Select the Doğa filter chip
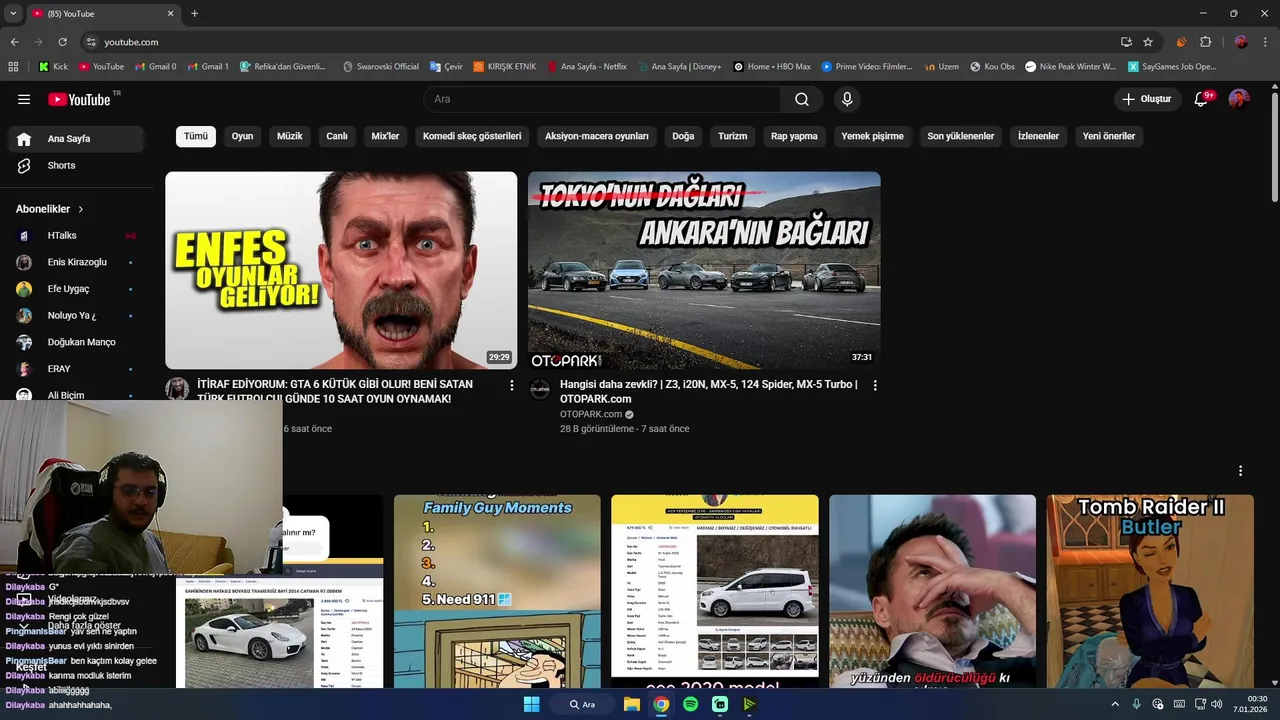Screen dimensions: 1280x720 click(683, 136)
